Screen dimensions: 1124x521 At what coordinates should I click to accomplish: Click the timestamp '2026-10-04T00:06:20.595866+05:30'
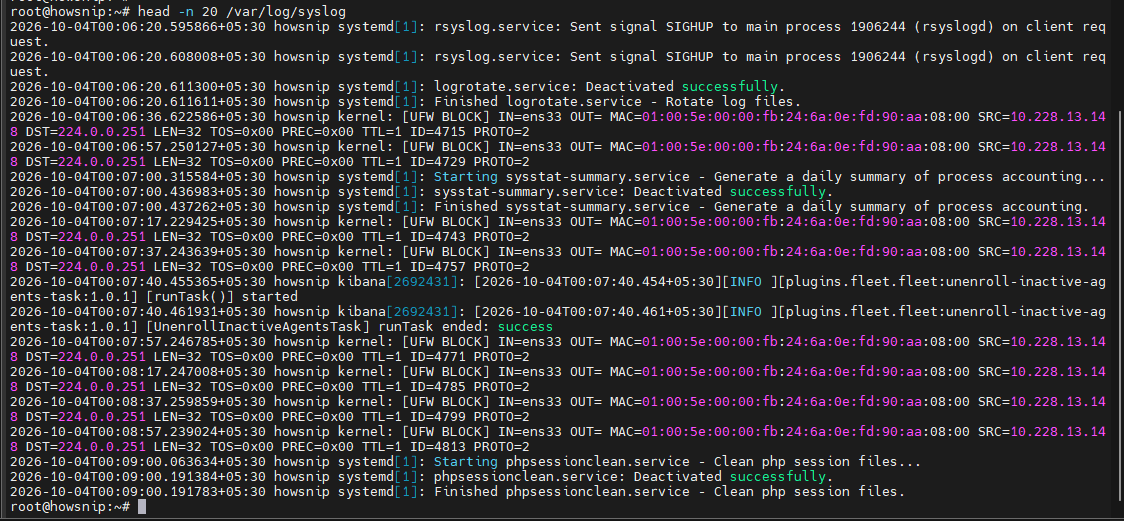click(x=138, y=27)
